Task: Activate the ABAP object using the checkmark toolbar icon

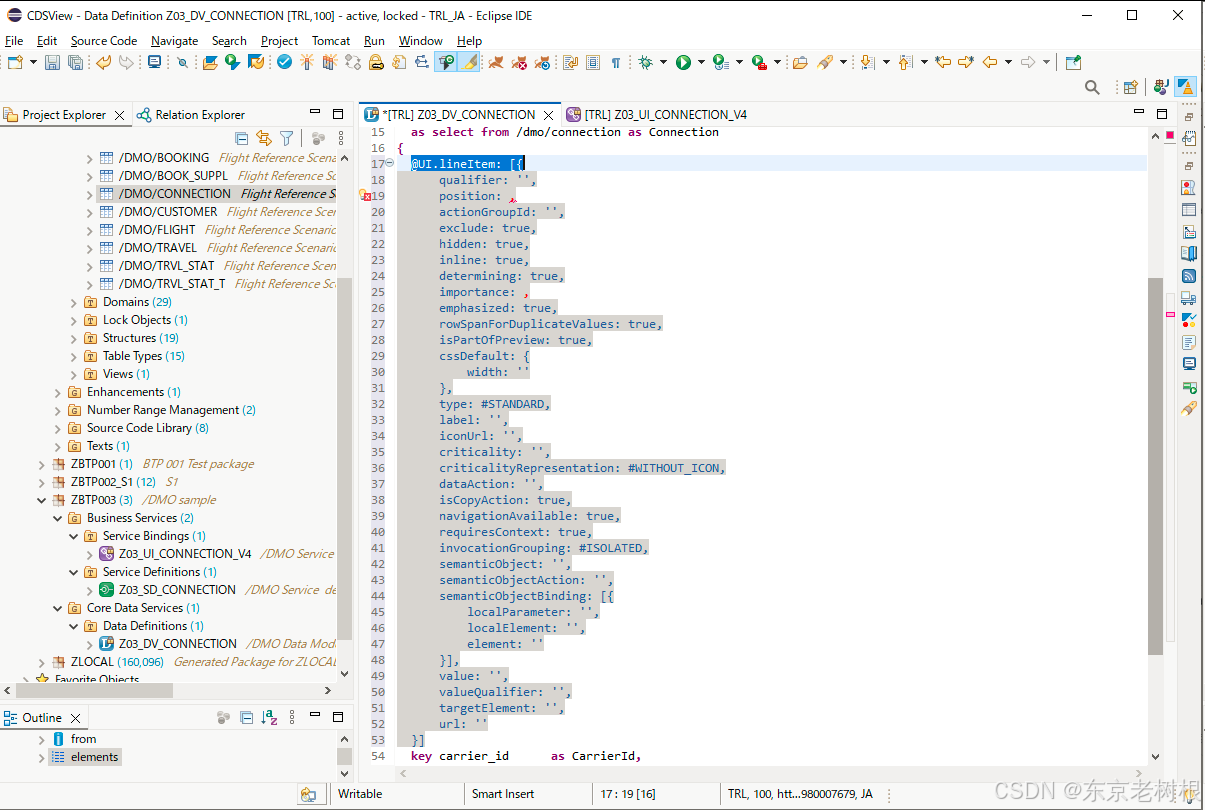Action: (x=284, y=63)
